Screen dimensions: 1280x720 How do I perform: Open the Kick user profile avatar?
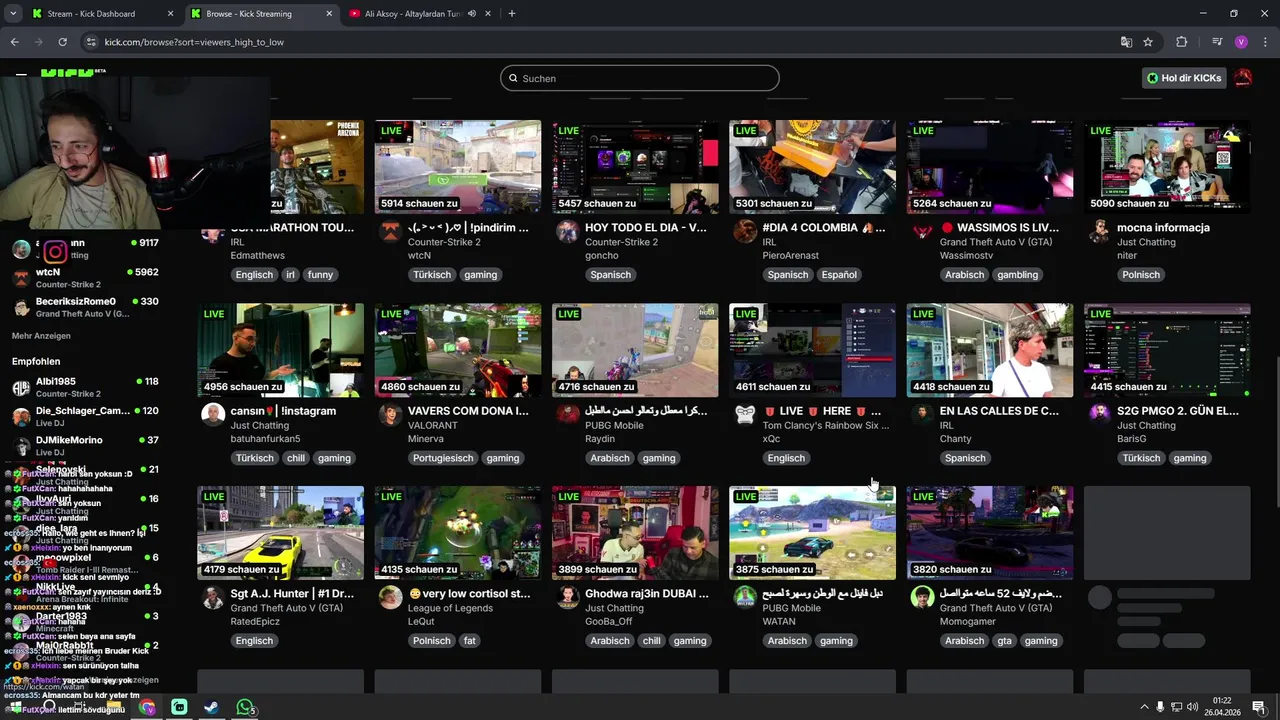click(x=1243, y=78)
